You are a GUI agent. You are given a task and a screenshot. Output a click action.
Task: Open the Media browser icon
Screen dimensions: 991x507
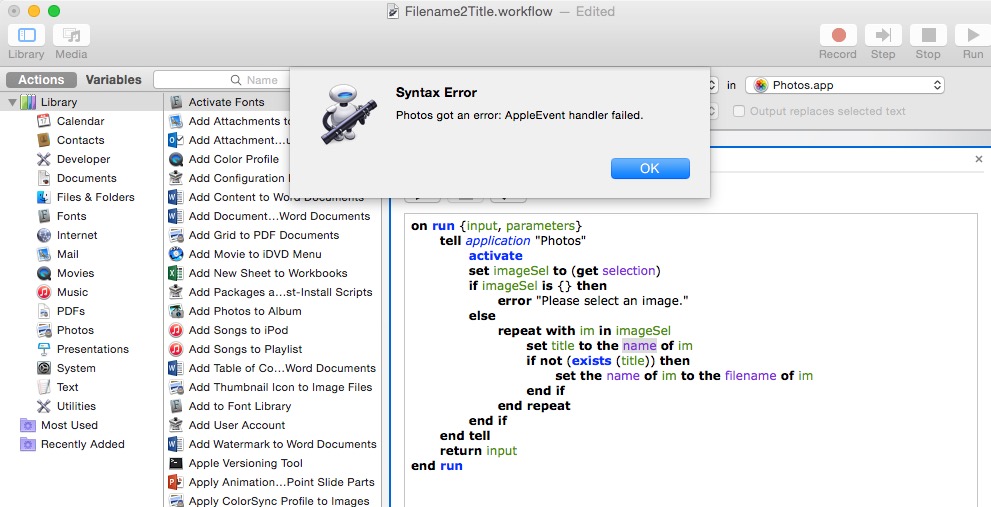tap(71, 35)
